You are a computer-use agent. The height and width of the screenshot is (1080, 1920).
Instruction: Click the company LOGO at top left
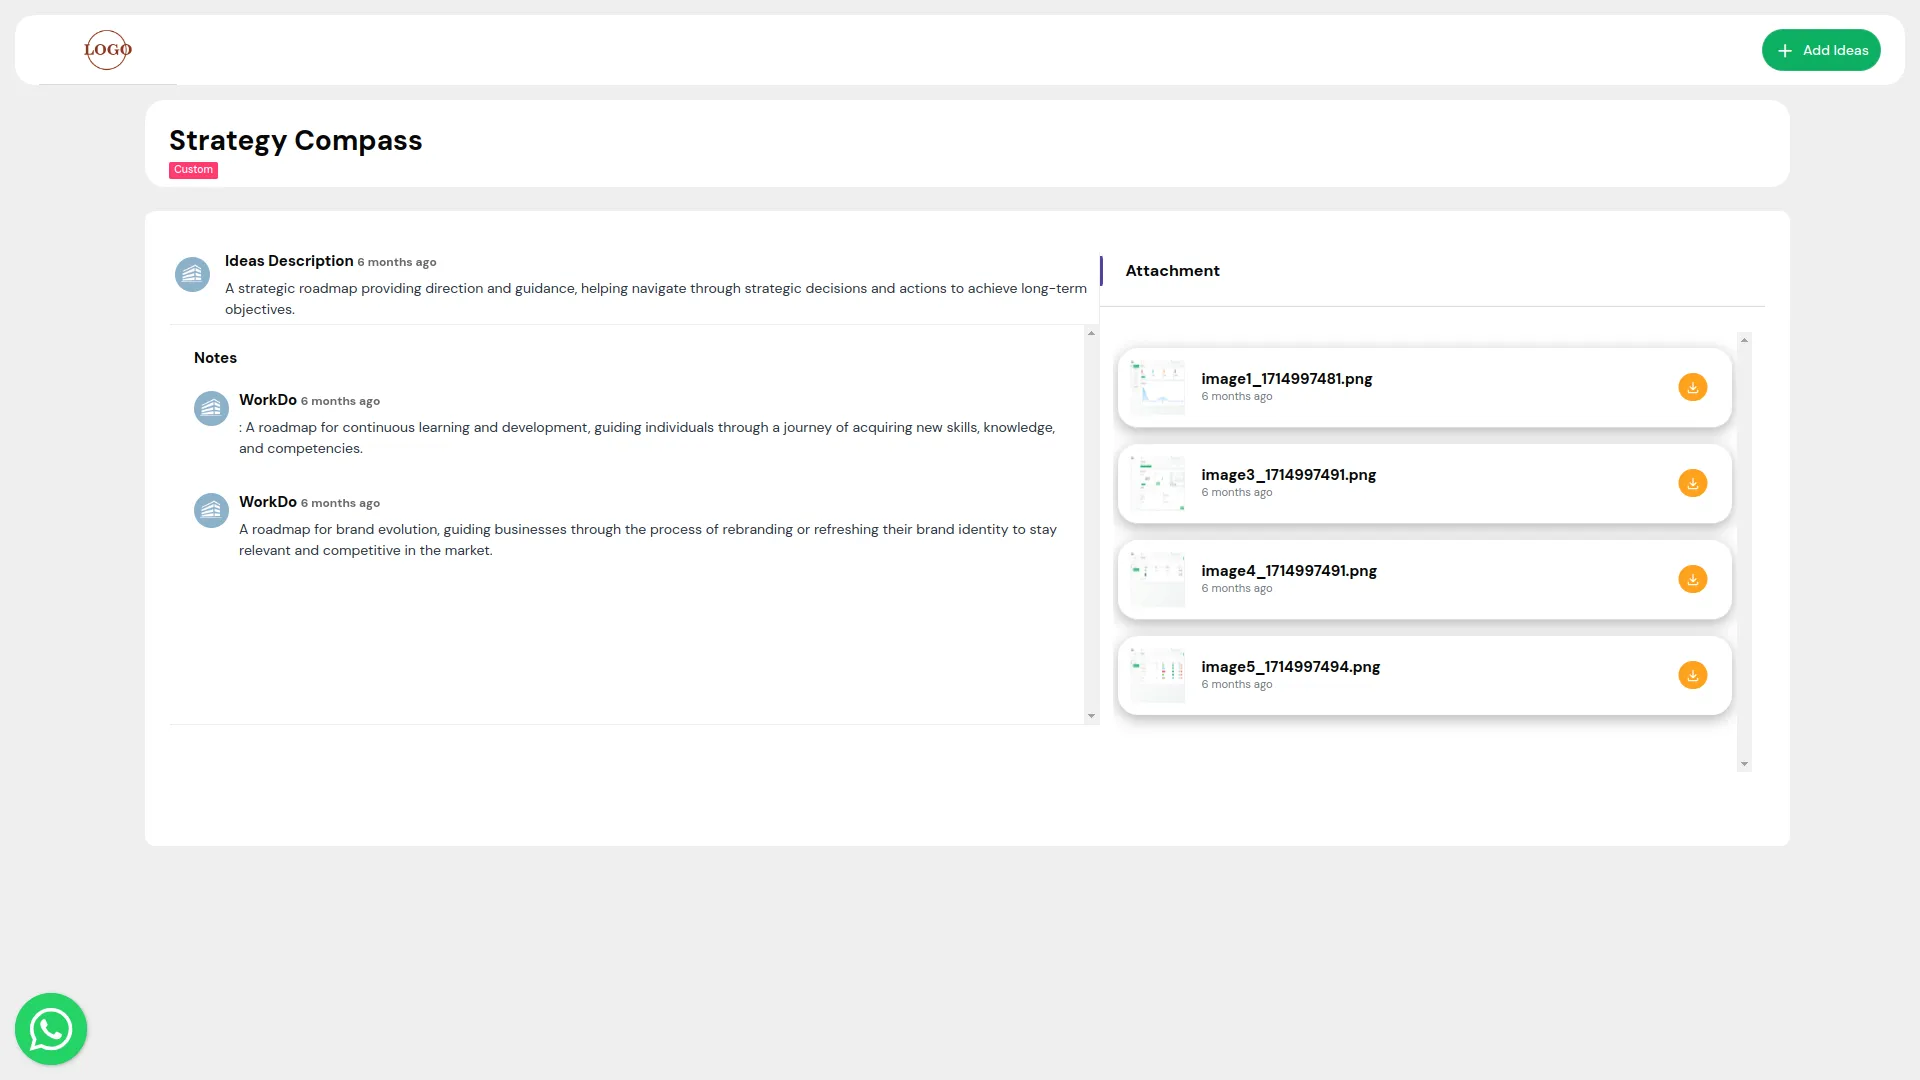pyautogui.click(x=107, y=50)
